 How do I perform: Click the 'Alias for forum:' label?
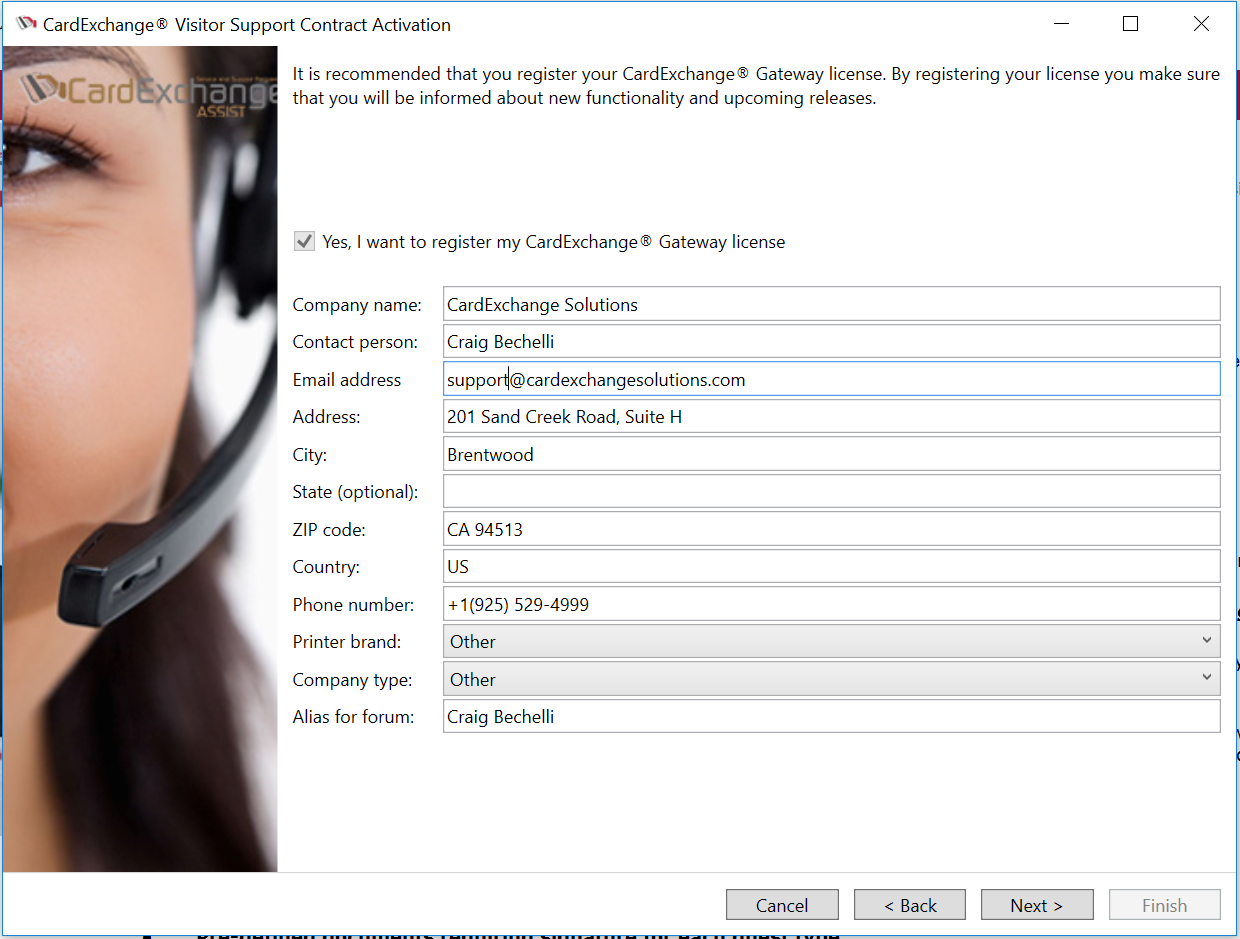(x=353, y=717)
